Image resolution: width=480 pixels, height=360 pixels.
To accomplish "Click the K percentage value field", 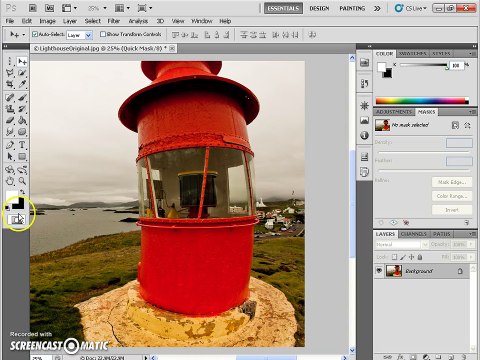I will tap(456, 65).
